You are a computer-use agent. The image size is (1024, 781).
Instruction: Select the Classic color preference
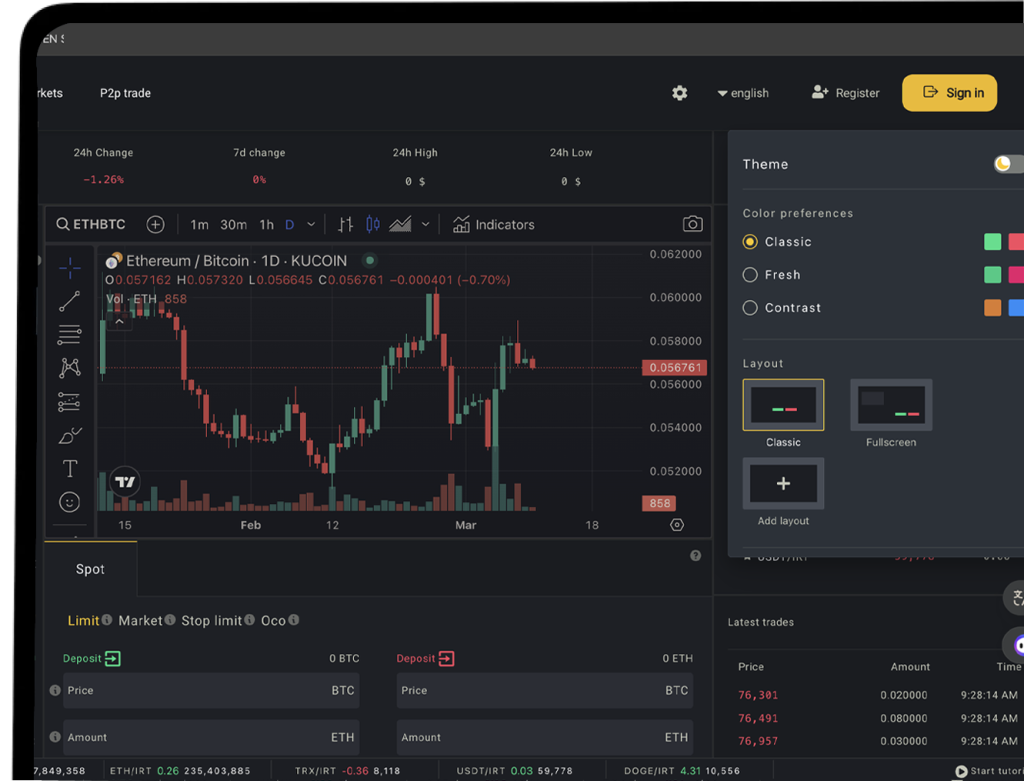click(x=751, y=242)
